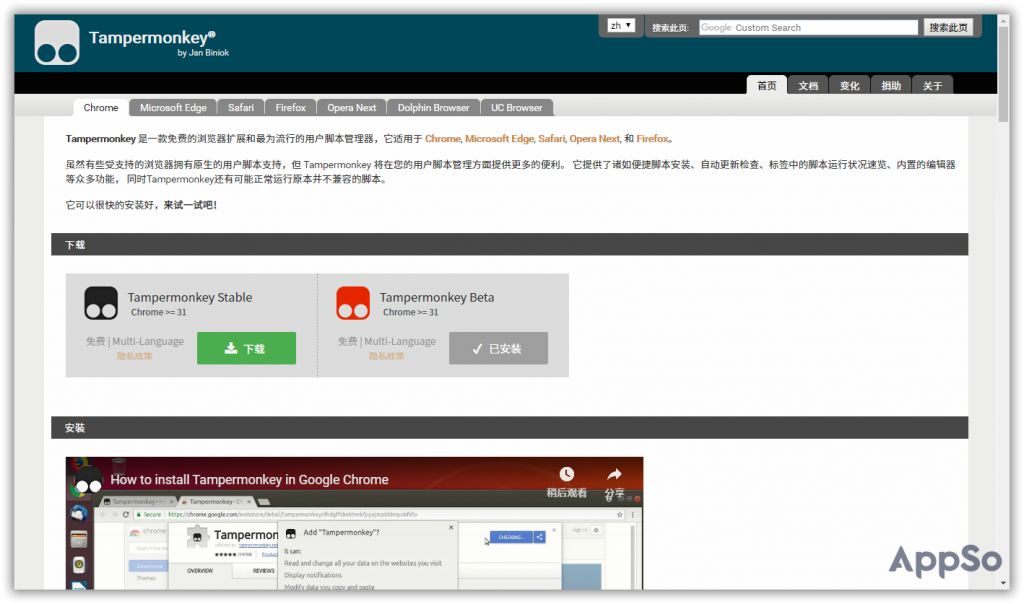Open the 捐助 navigation tab

click(891, 86)
